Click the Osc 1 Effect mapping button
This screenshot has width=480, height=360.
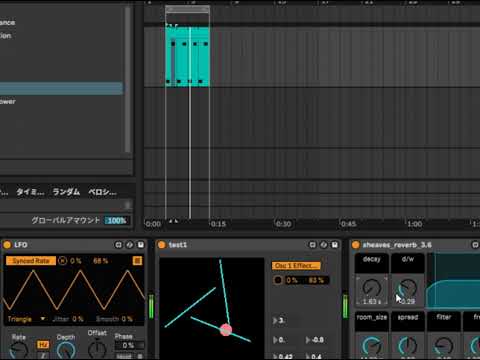click(296, 266)
